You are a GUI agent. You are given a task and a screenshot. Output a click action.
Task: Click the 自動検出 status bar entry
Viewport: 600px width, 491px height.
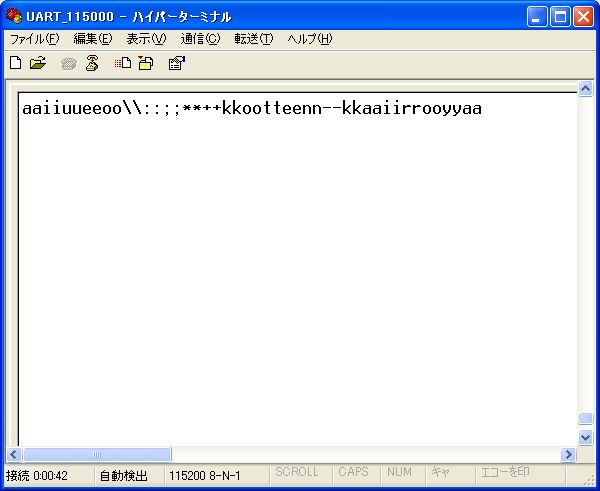123,476
